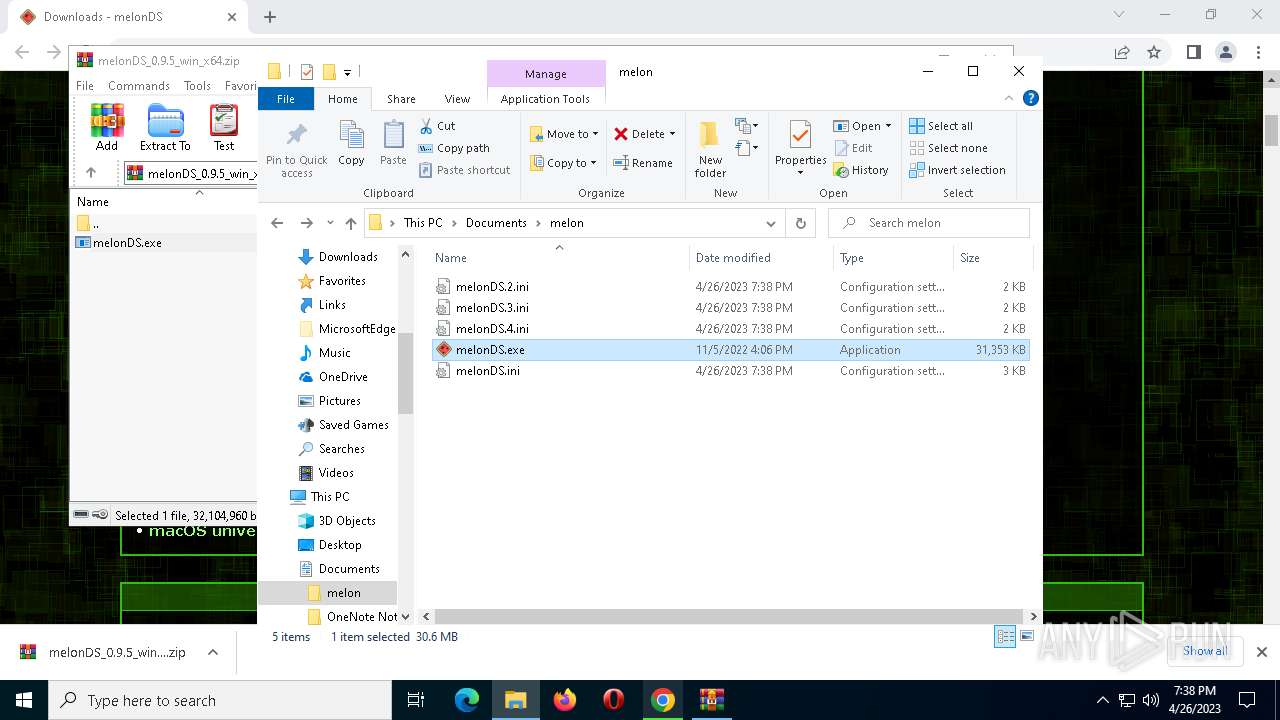
Task: Open Properties from the ribbon
Action: (x=800, y=147)
